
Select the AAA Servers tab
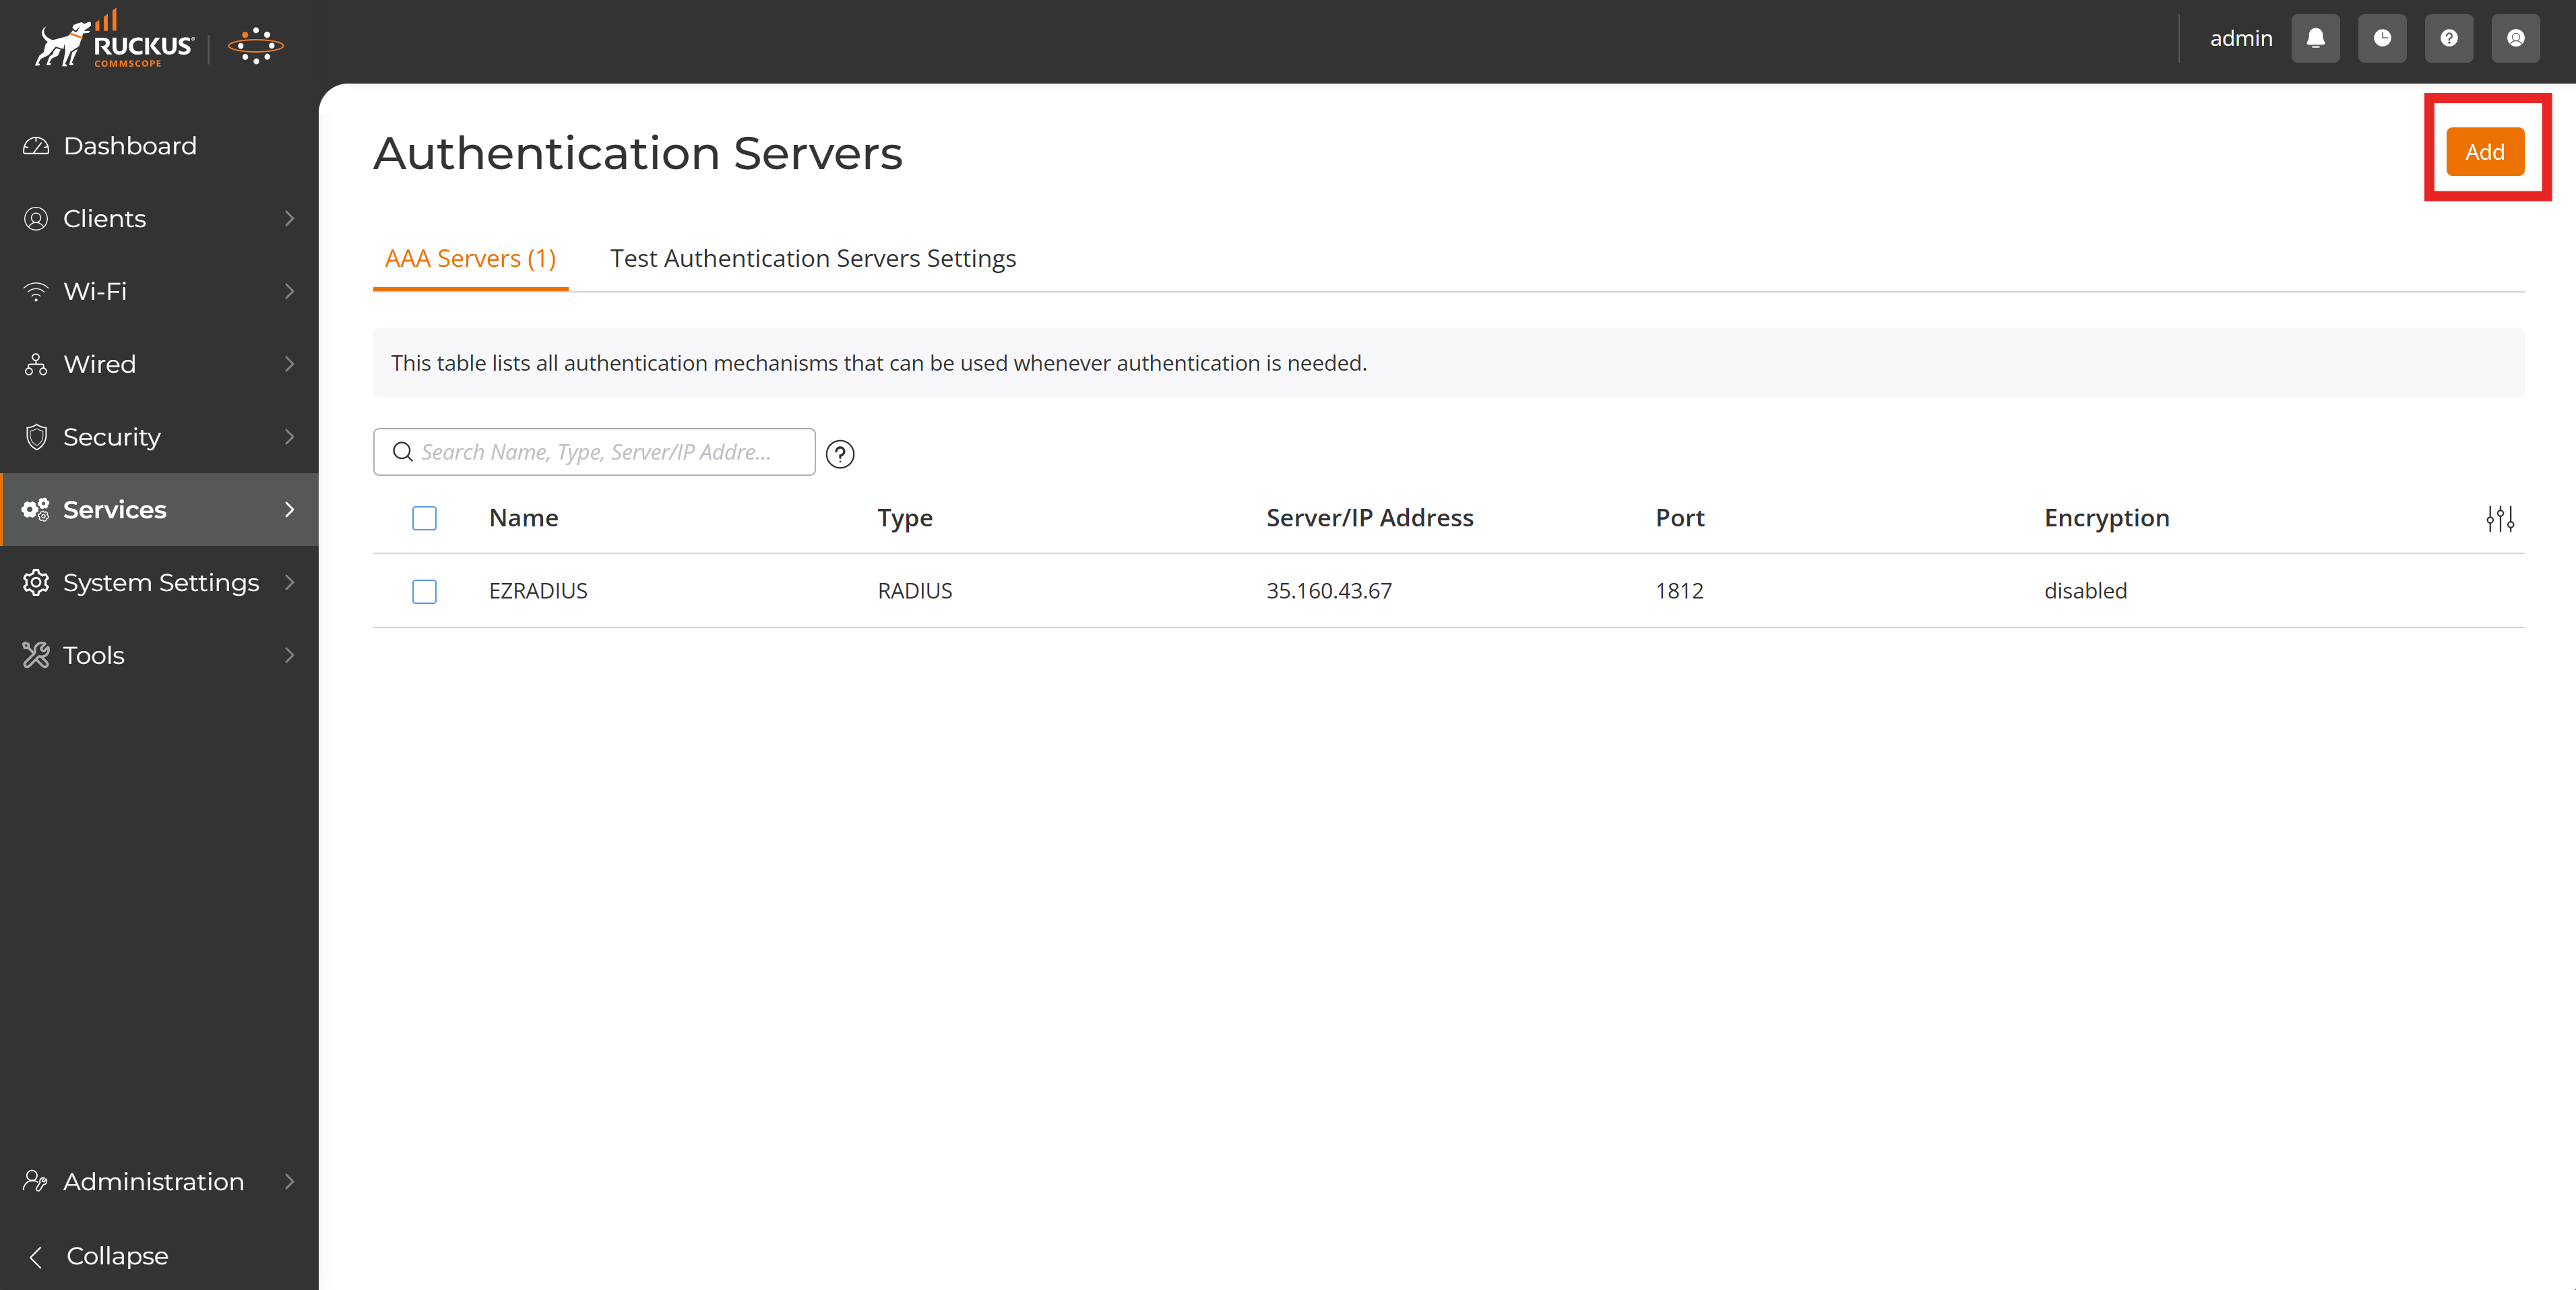[470, 258]
